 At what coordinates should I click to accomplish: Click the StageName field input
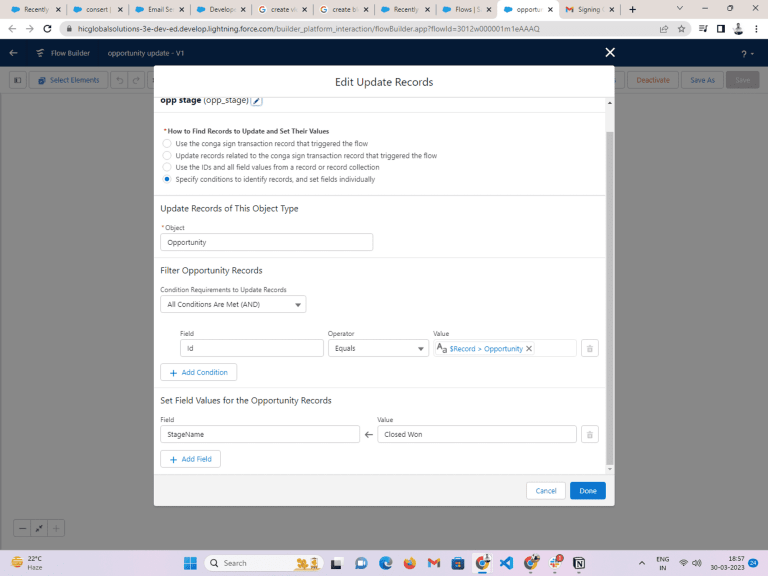(260, 434)
